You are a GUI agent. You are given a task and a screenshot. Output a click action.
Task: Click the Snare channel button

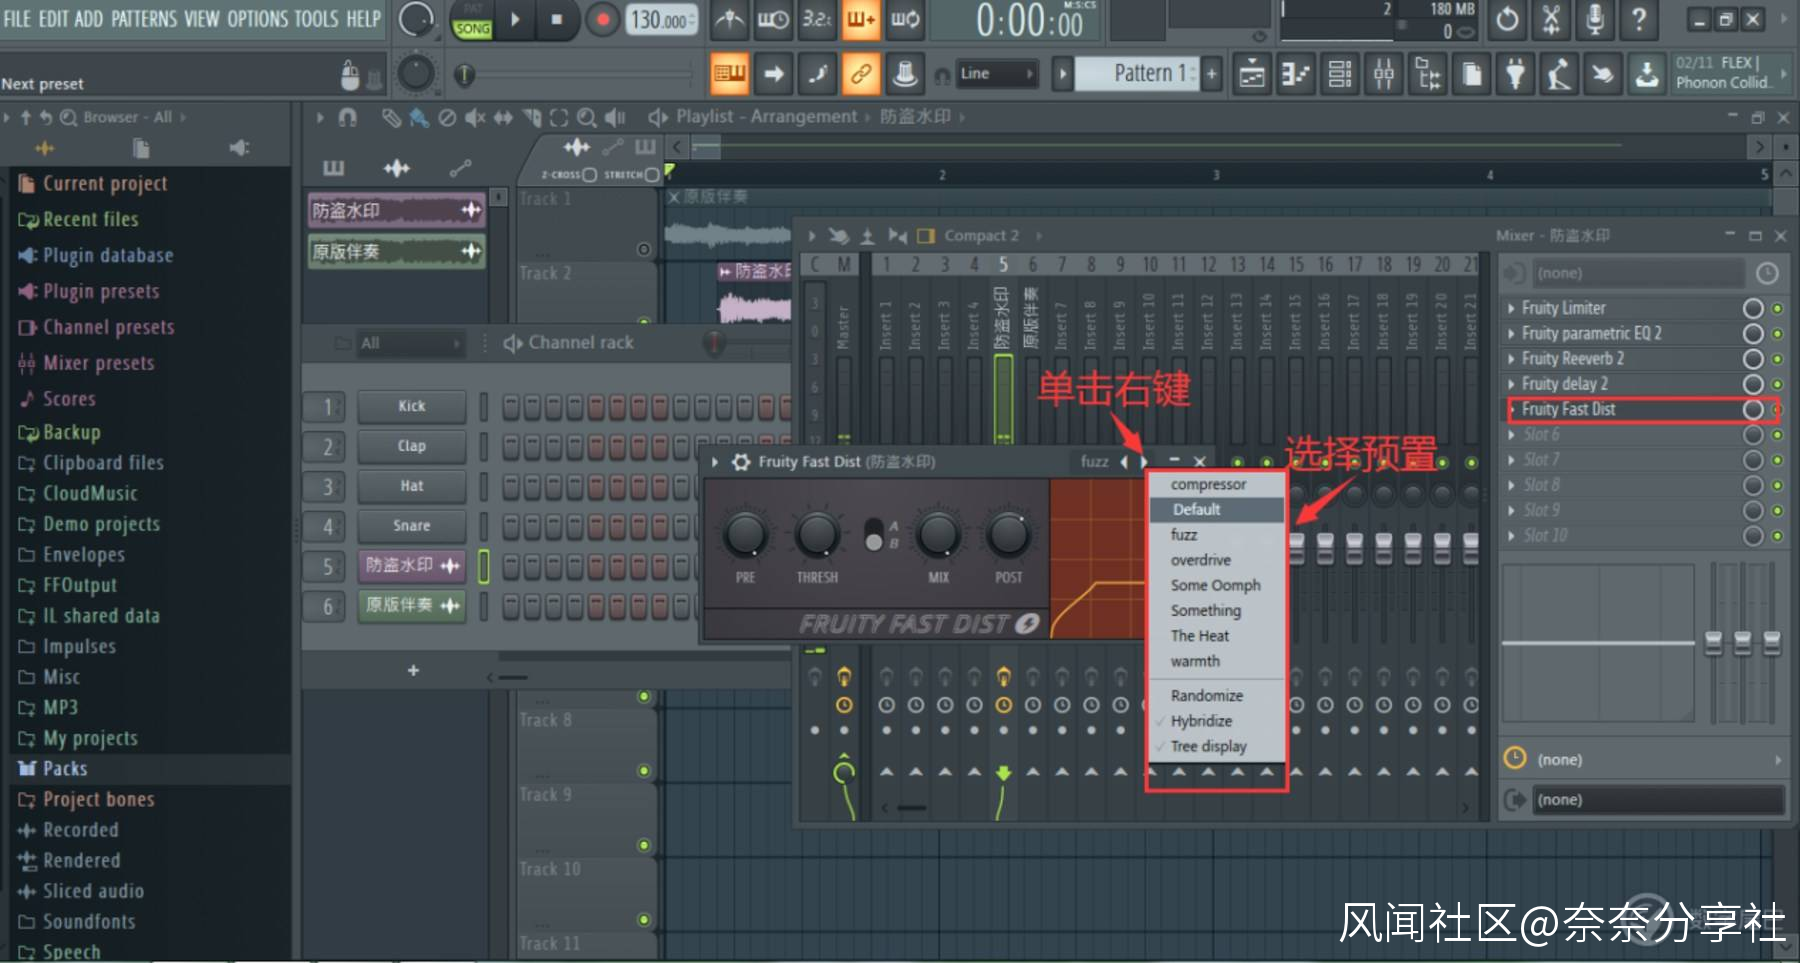[411, 526]
